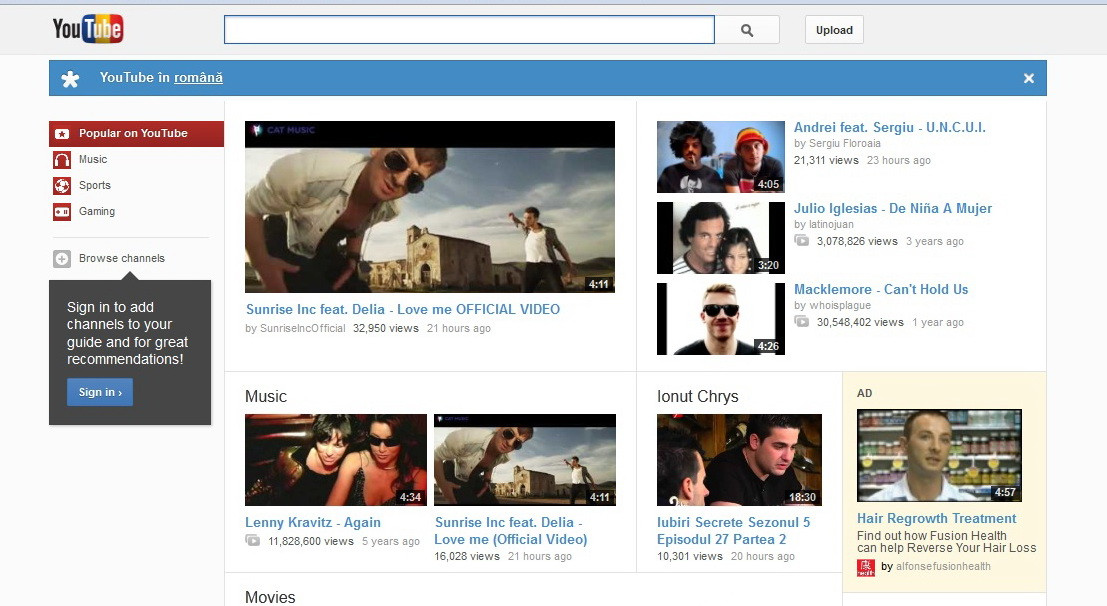Viewport: 1107px width, 606px height.
Task: Click the asterisk icon on the blue banner
Action: click(69, 77)
